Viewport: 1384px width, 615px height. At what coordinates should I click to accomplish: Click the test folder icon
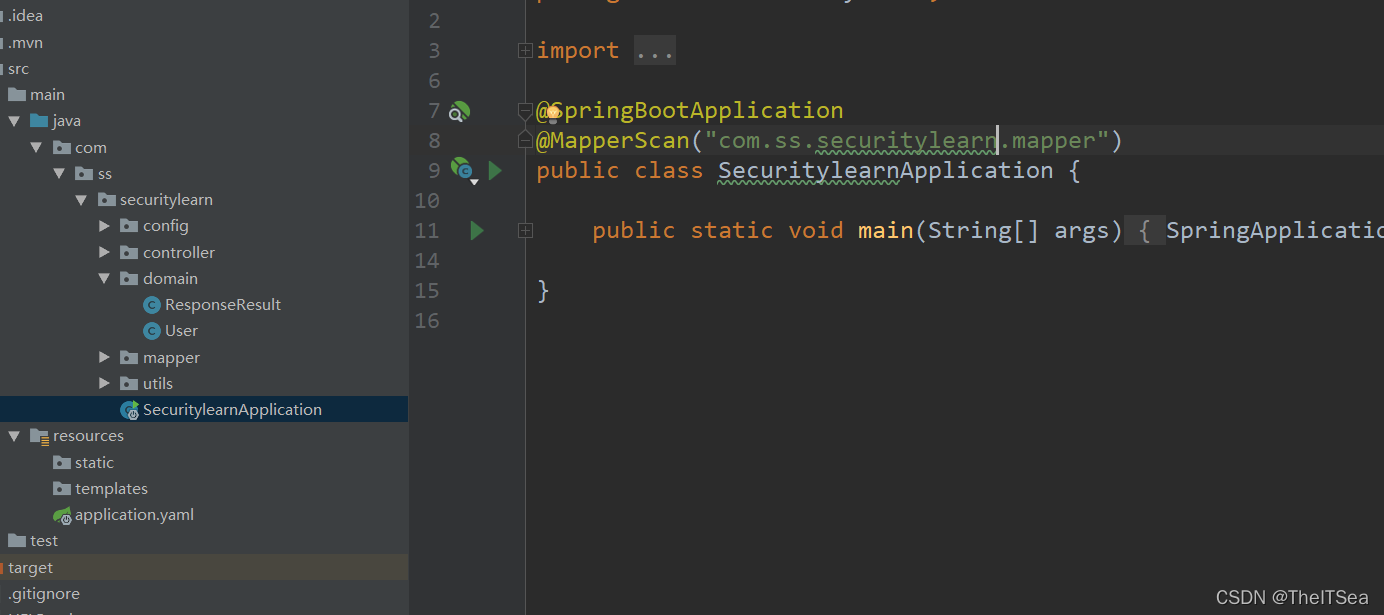[x=17, y=540]
